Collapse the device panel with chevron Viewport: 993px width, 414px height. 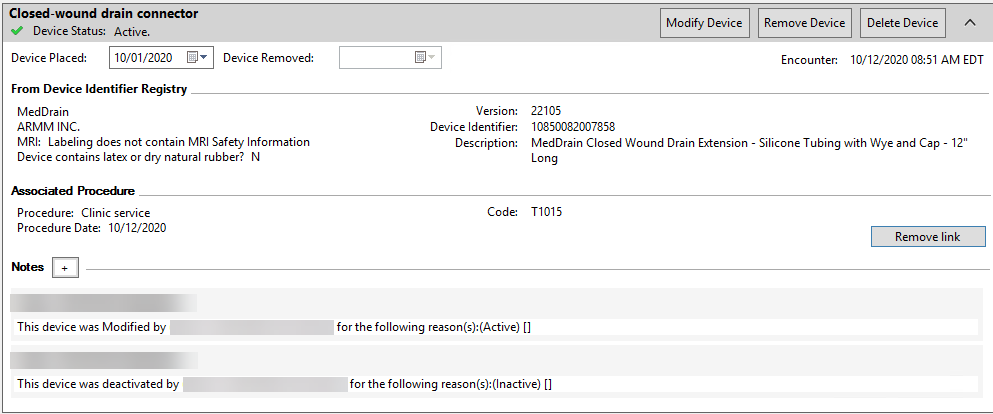click(970, 23)
